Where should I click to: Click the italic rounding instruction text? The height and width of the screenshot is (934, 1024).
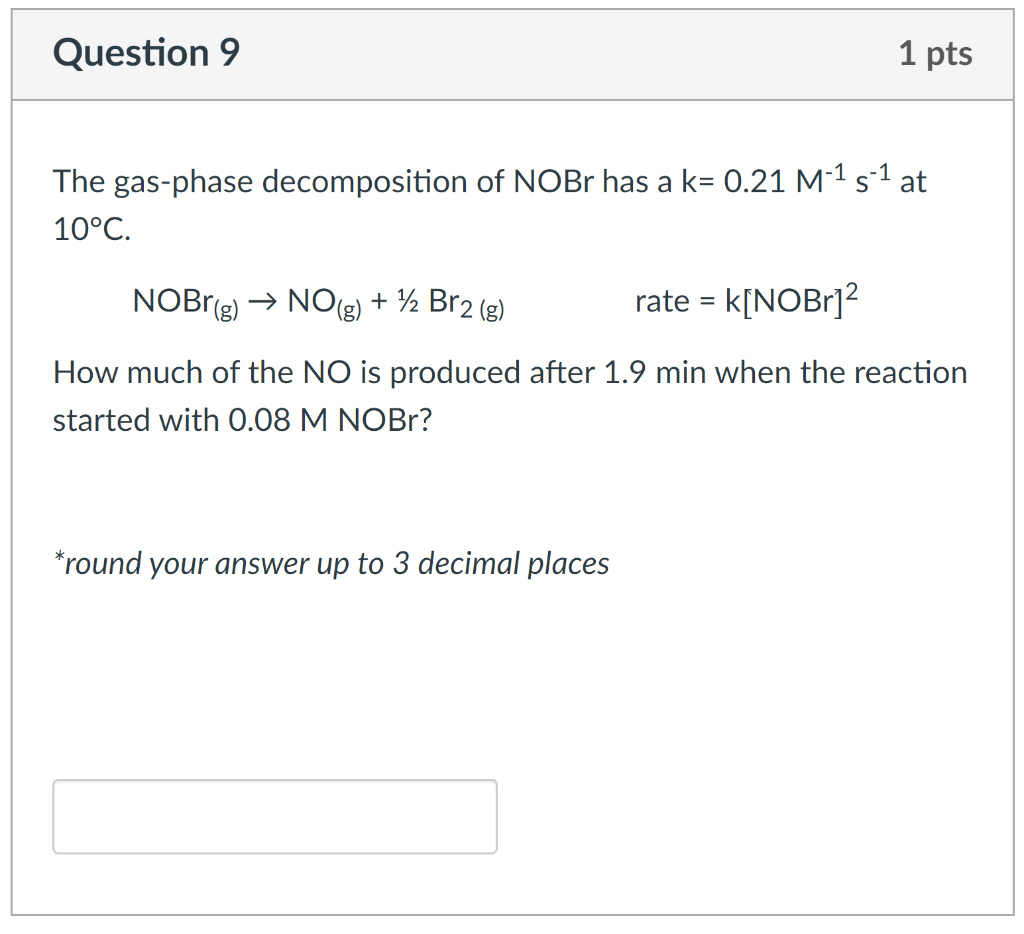(330, 563)
